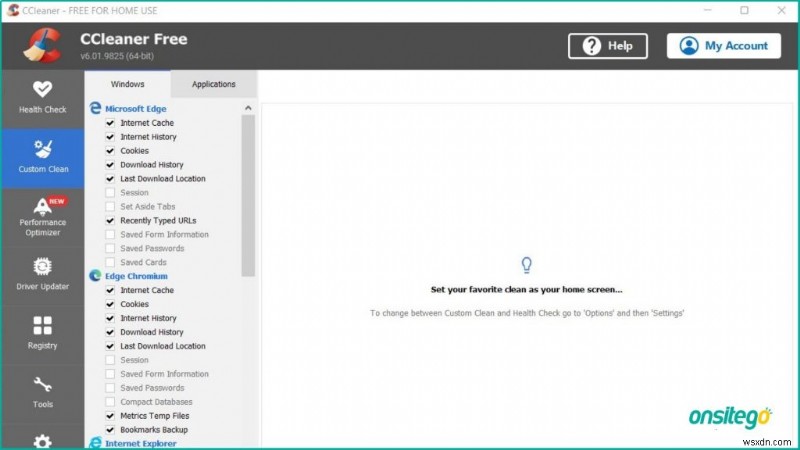Enable Compact Databases option
The width and height of the screenshot is (800, 450).
[x=110, y=402]
